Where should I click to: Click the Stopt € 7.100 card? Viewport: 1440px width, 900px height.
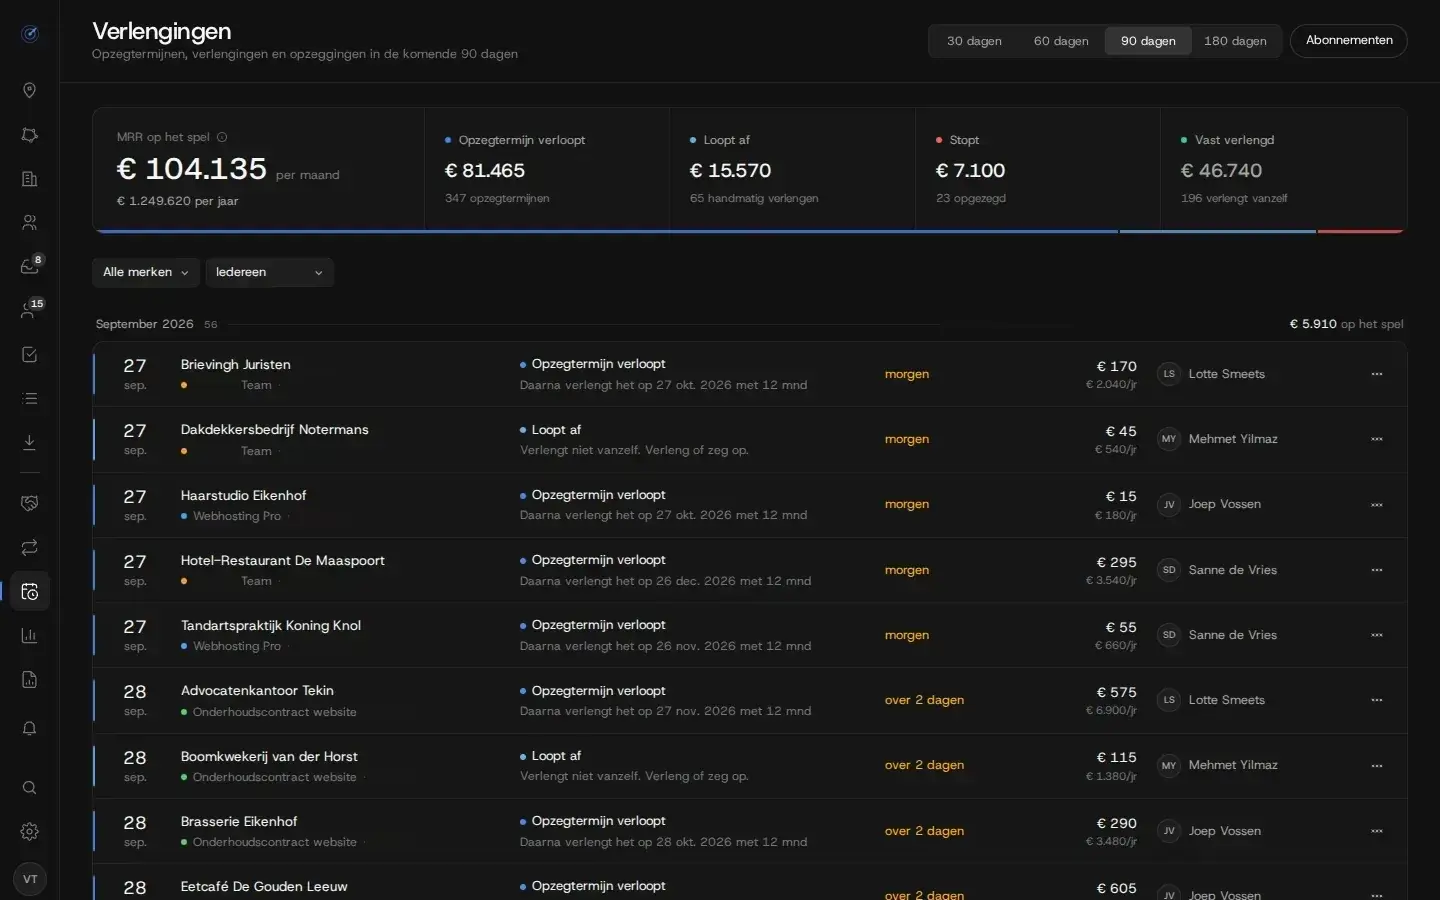click(1038, 169)
